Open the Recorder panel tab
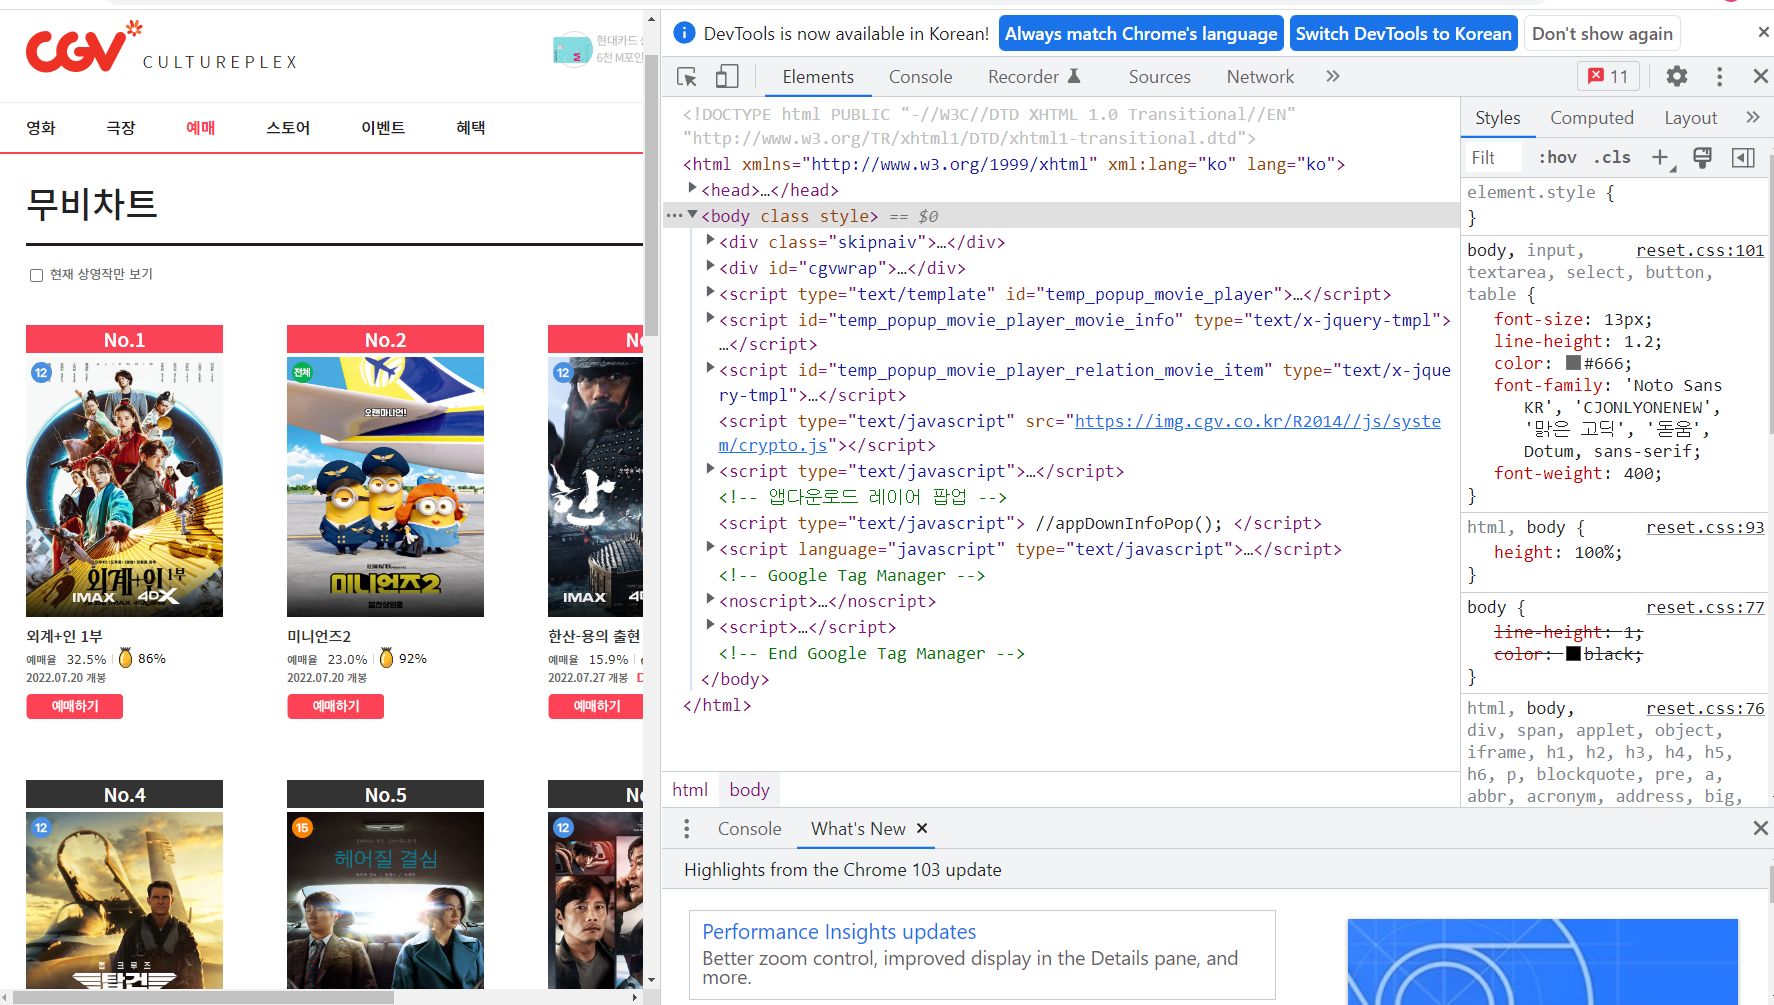The image size is (1774, 1005). click(1034, 77)
